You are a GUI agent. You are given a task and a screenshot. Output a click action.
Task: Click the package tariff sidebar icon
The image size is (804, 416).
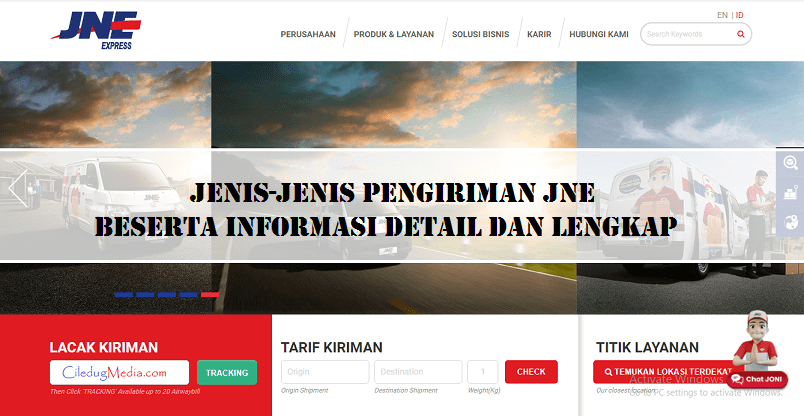pyautogui.click(x=790, y=192)
